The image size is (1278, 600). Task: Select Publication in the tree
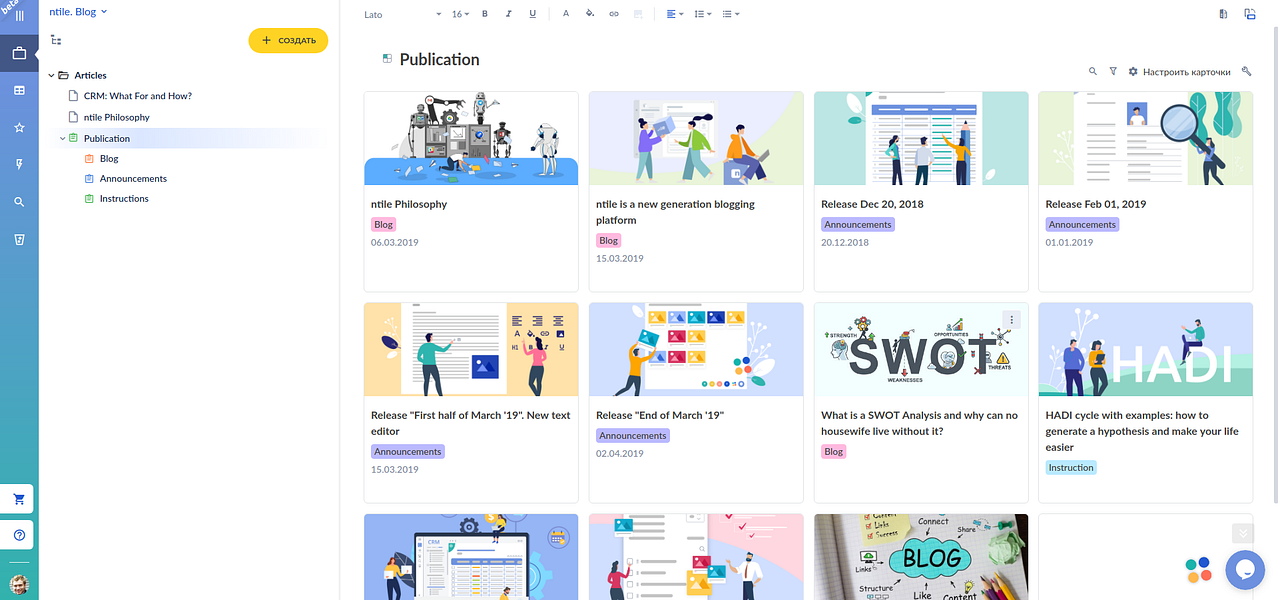tap(107, 139)
